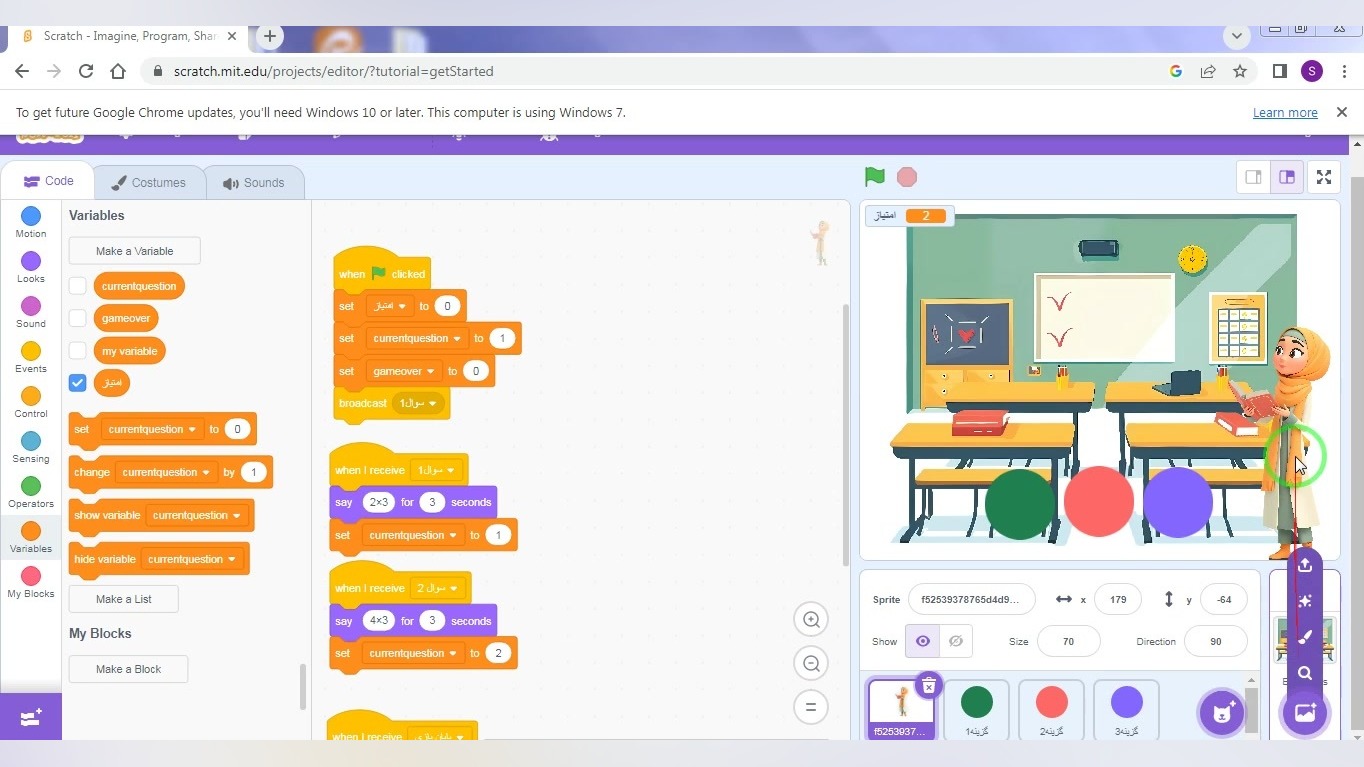Switch to the Costumes tab
Viewport: 1364px width, 767px height.
pyautogui.click(x=149, y=182)
